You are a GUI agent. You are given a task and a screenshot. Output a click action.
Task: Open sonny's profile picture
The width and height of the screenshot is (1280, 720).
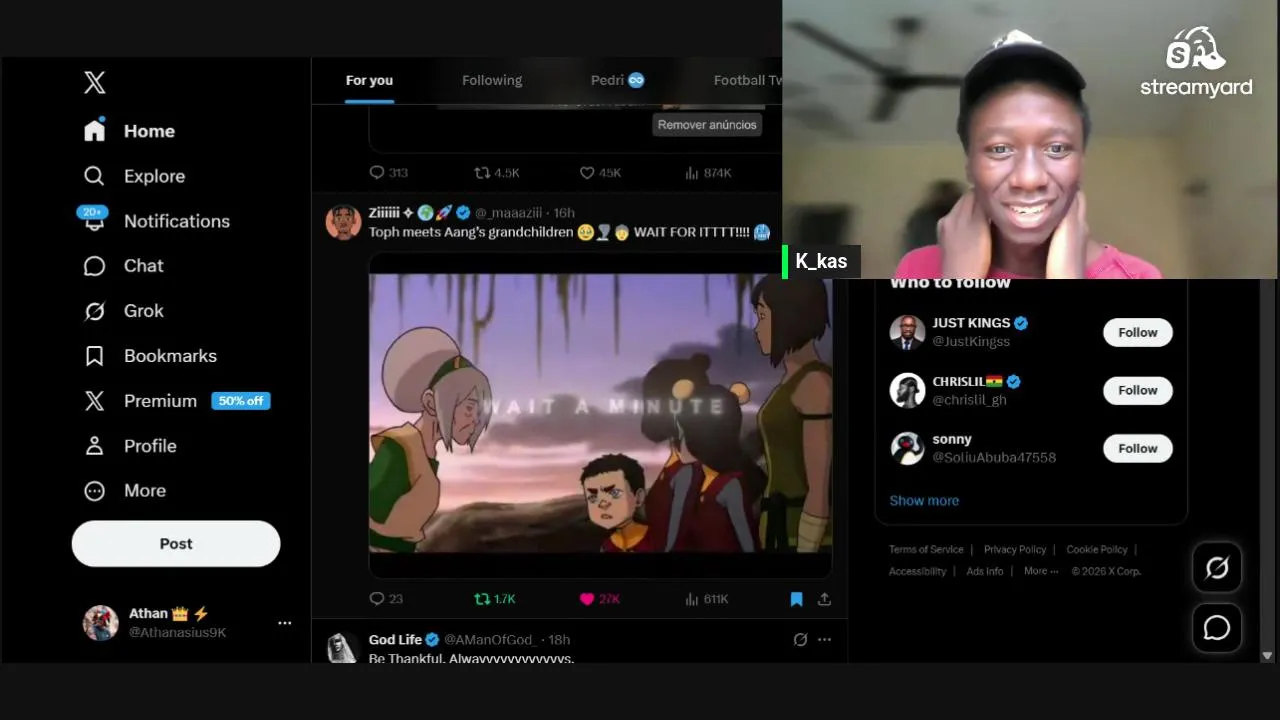[907, 448]
